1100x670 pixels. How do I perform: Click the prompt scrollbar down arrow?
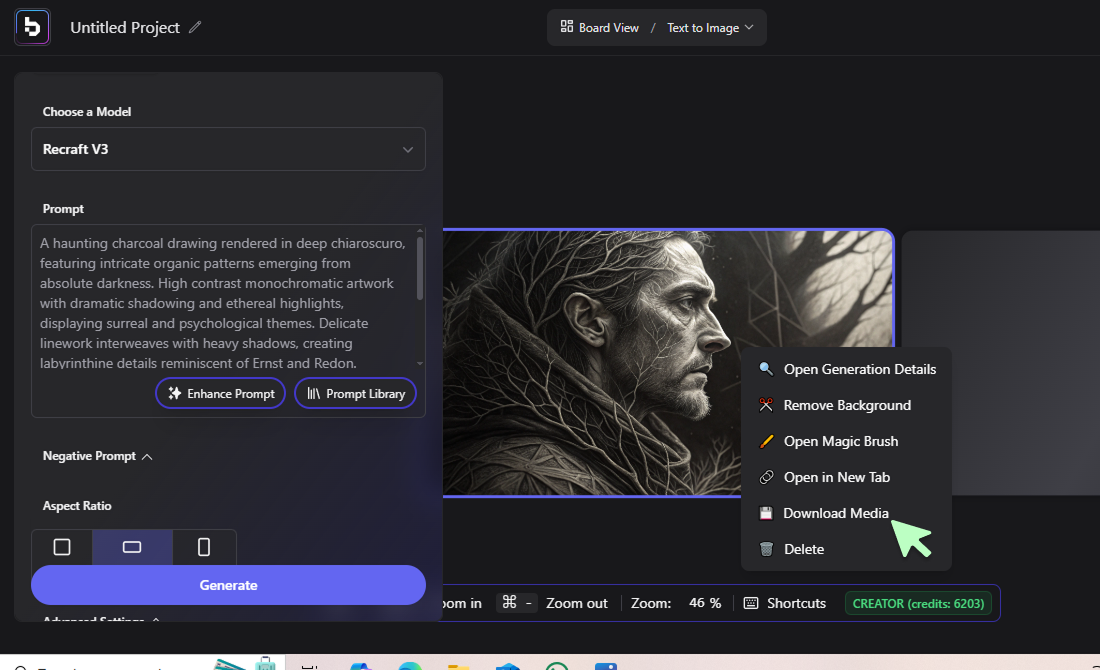click(x=420, y=363)
